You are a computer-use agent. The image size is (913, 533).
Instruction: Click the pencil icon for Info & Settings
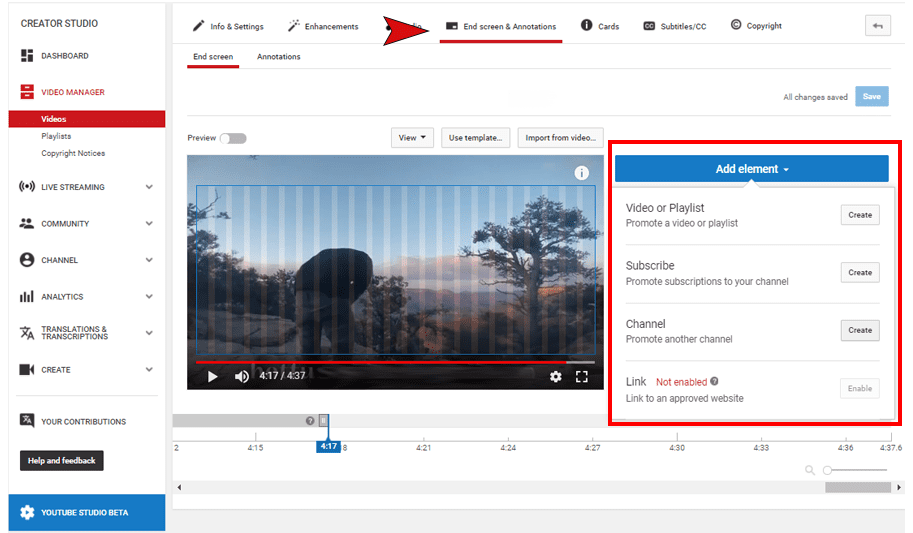[x=199, y=26]
